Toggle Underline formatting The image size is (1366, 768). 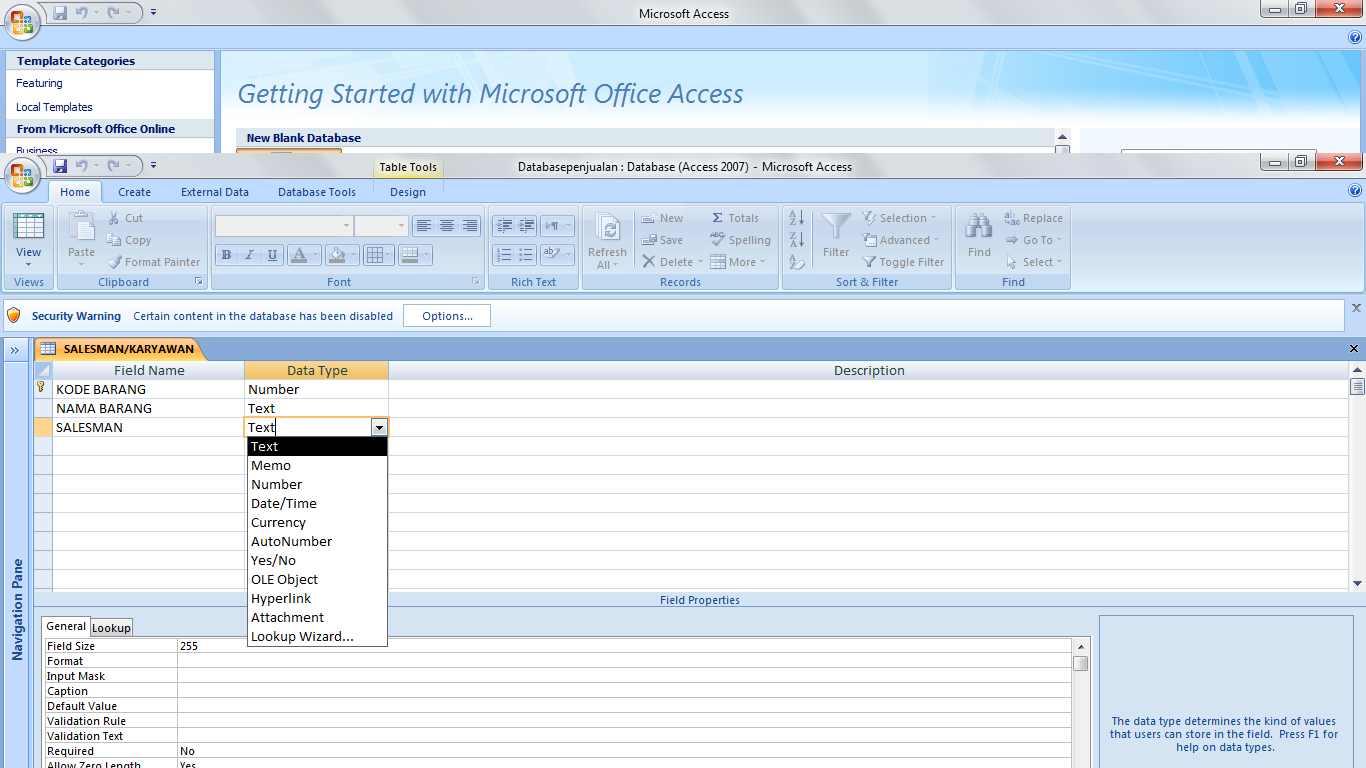(273, 255)
